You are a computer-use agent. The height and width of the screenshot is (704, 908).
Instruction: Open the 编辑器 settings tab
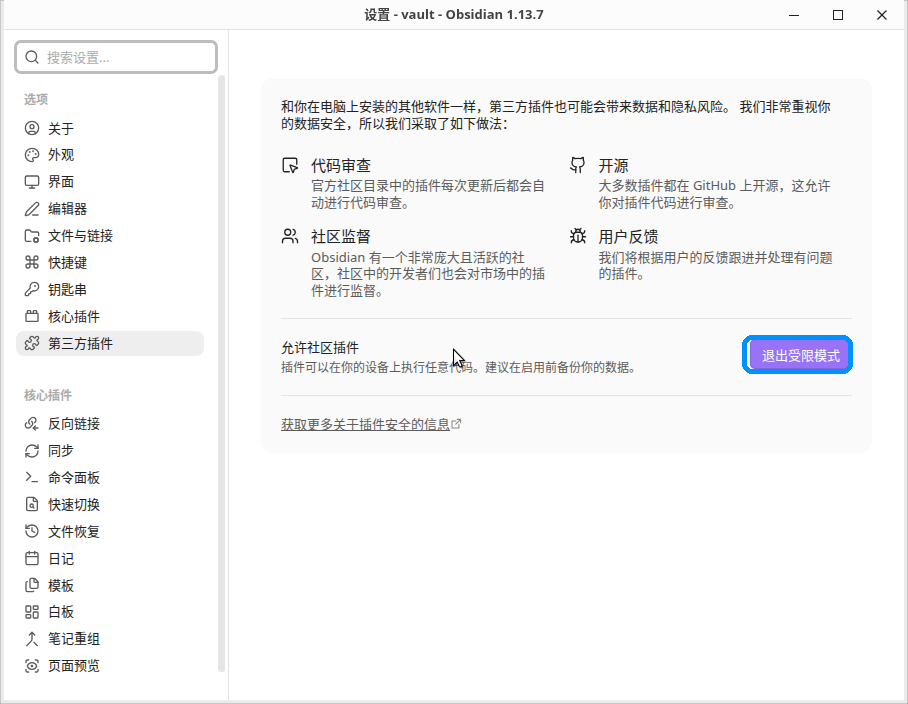click(110, 209)
